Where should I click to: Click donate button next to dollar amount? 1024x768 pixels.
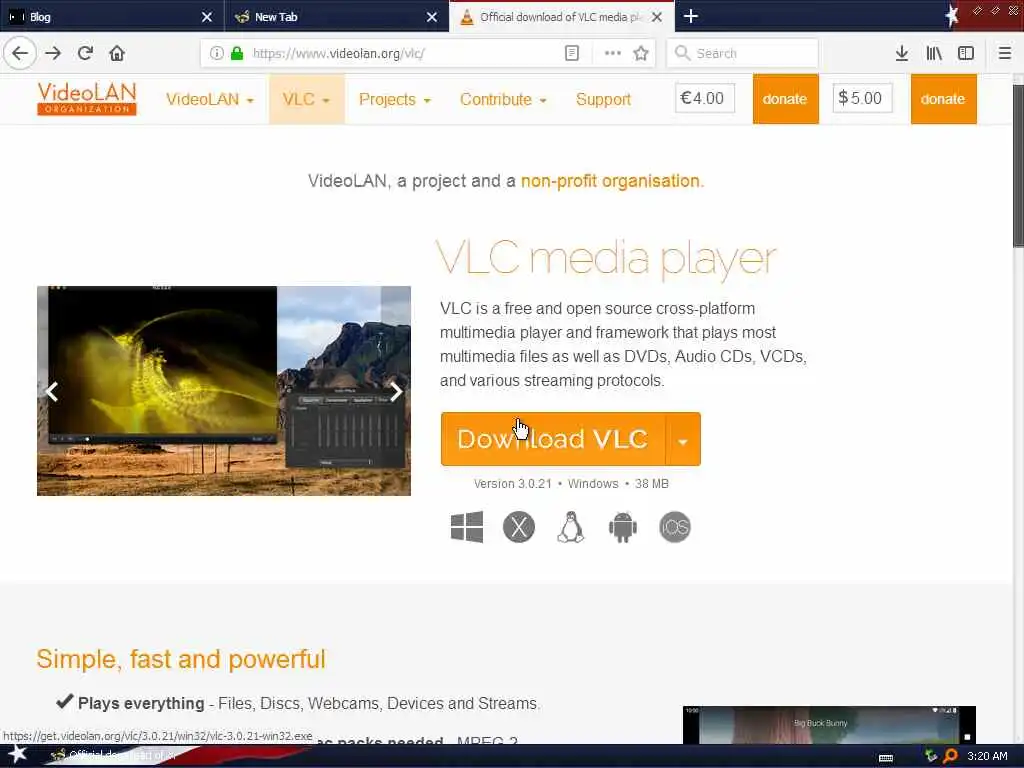943,99
